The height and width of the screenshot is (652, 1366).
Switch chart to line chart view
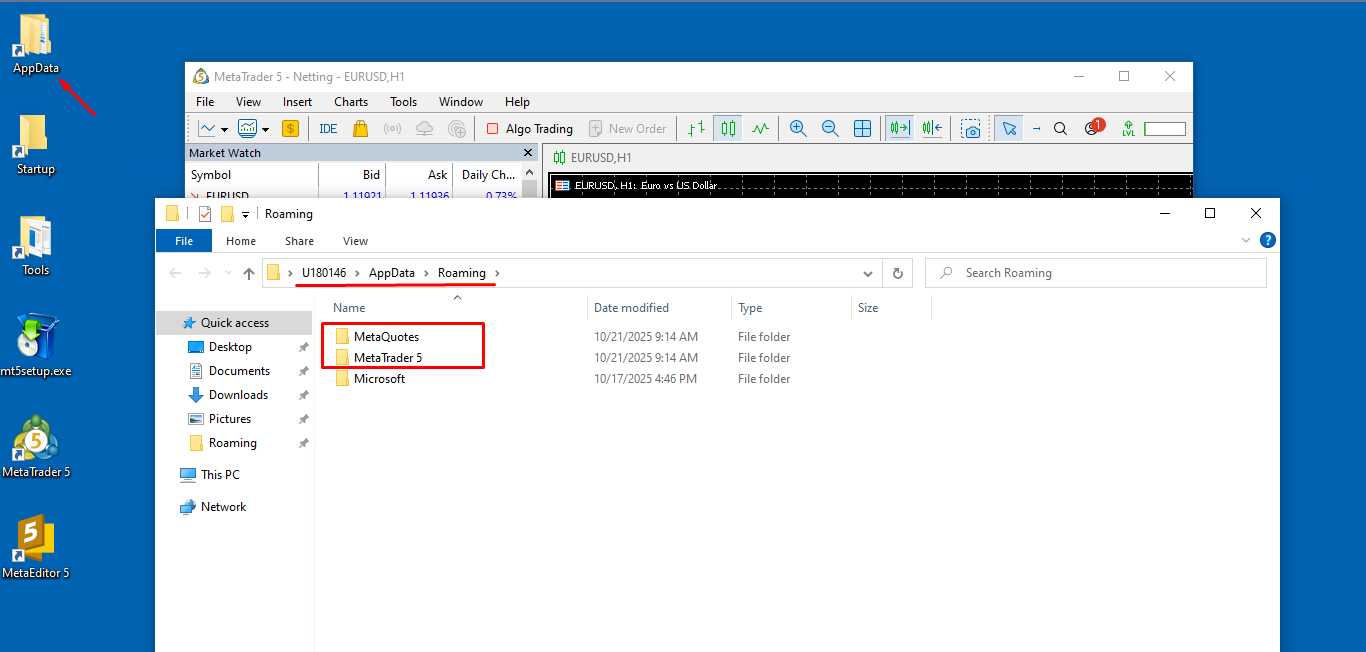coord(761,128)
